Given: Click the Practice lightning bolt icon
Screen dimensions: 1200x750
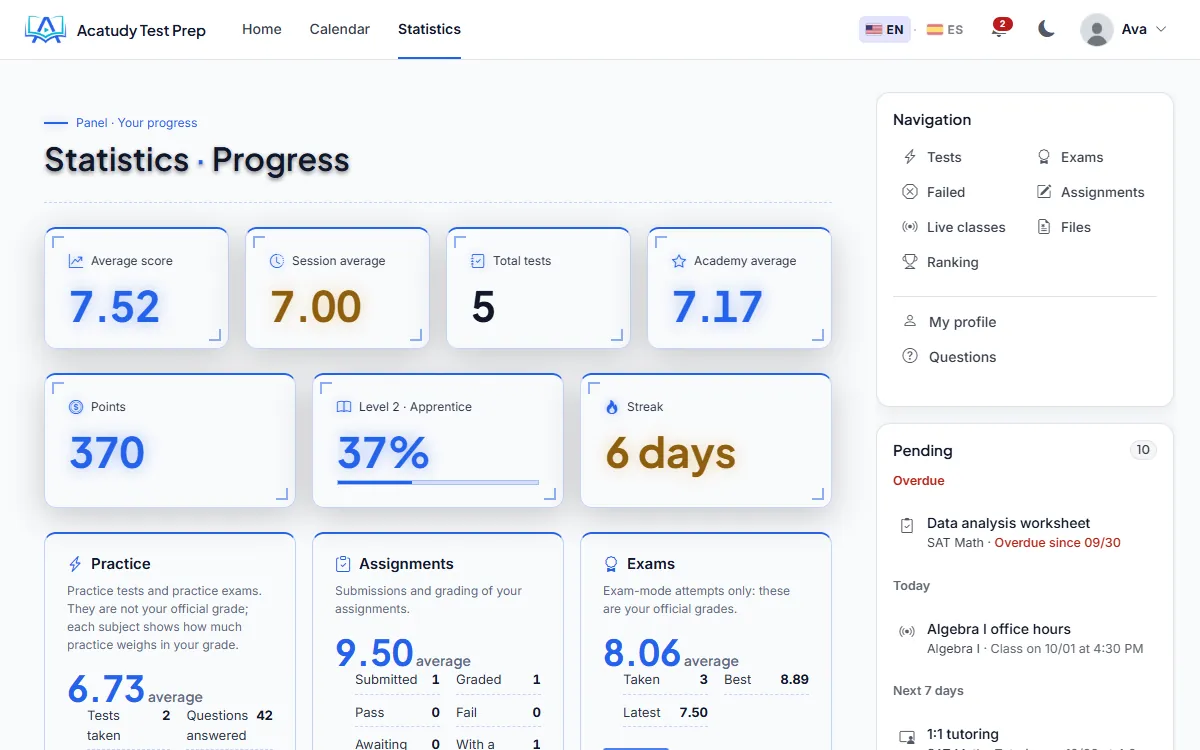Looking at the screenshot, I should (75, 564).
